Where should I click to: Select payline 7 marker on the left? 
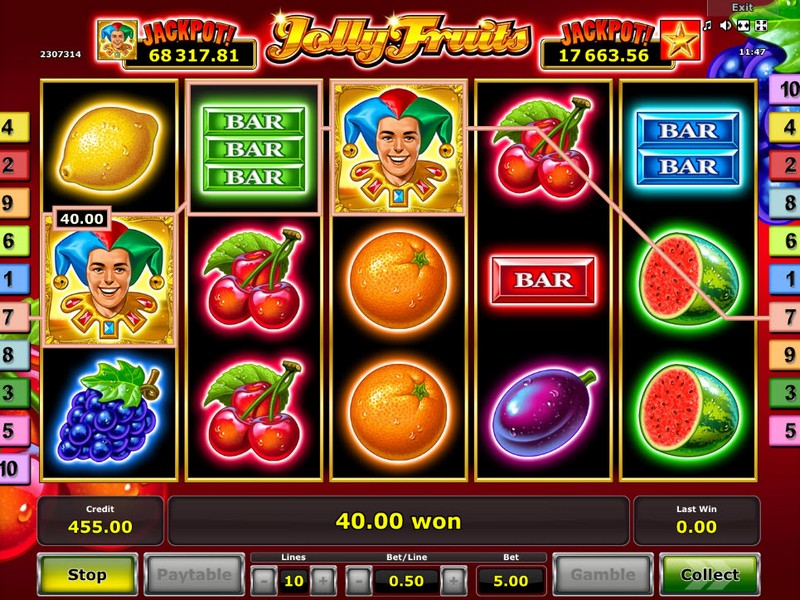tap(12, 317)
